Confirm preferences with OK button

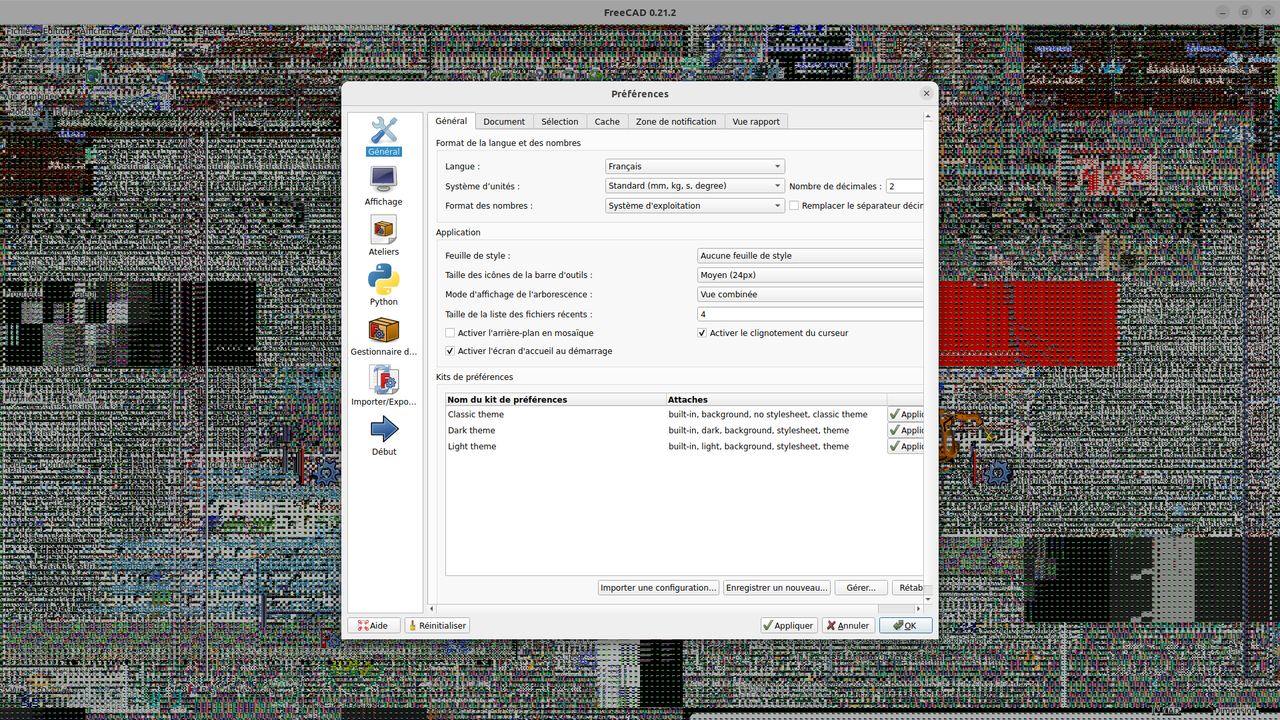click(x=906, y=626)
